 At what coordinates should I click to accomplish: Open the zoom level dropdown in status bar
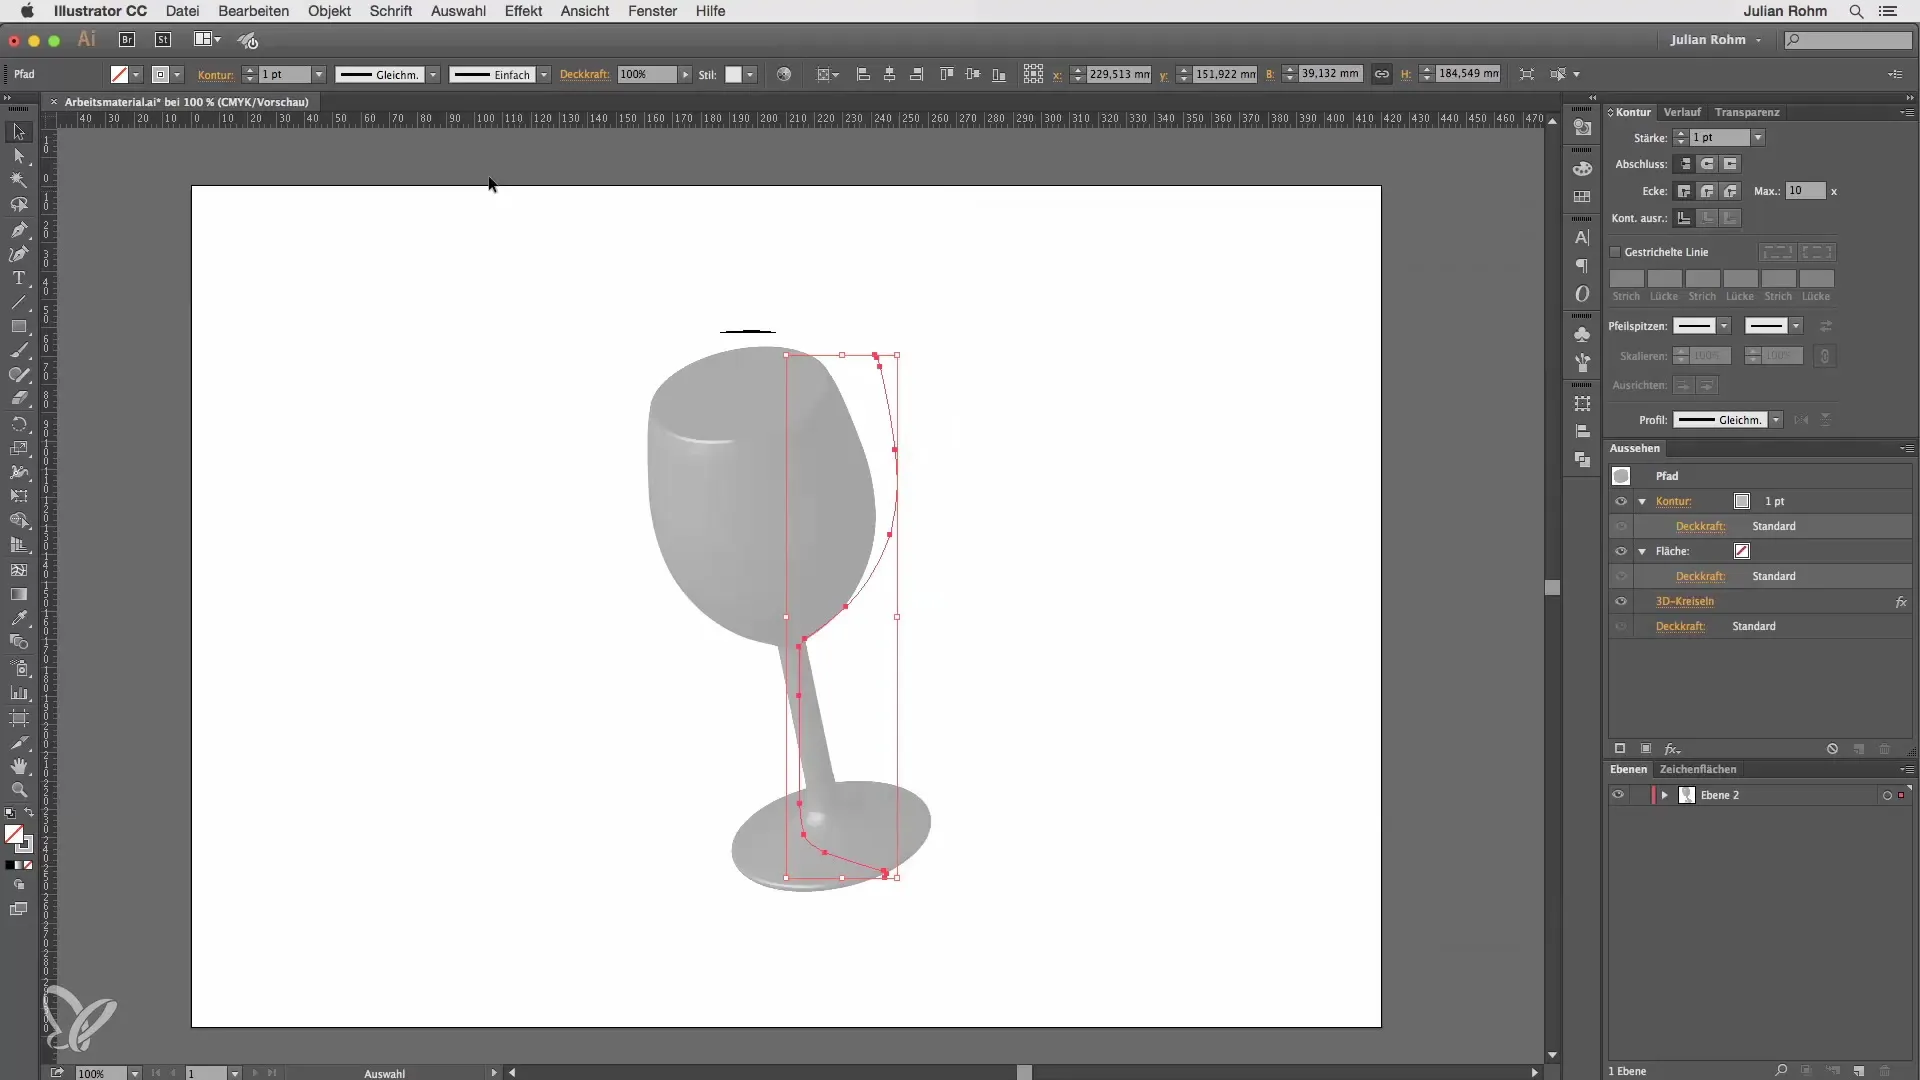click(x=134, y=1073)
